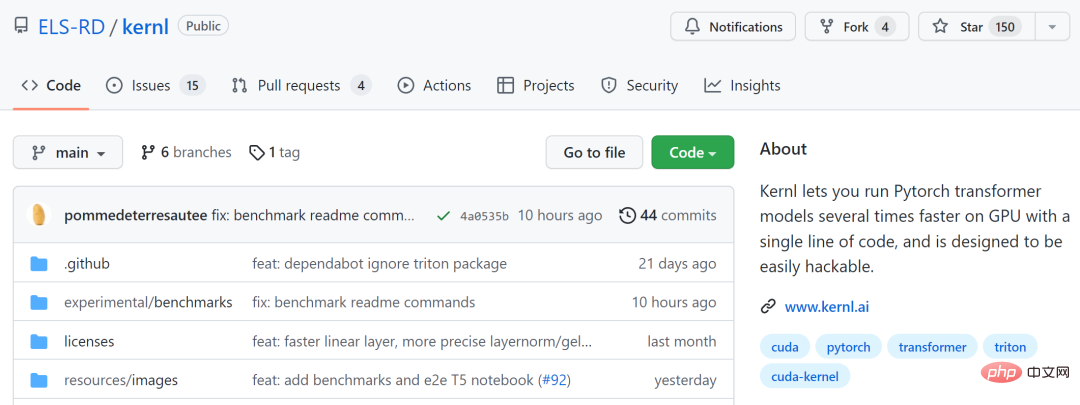Select the transformer topic tag
This screenshot has height=405, width=1080.
point(933,346)
